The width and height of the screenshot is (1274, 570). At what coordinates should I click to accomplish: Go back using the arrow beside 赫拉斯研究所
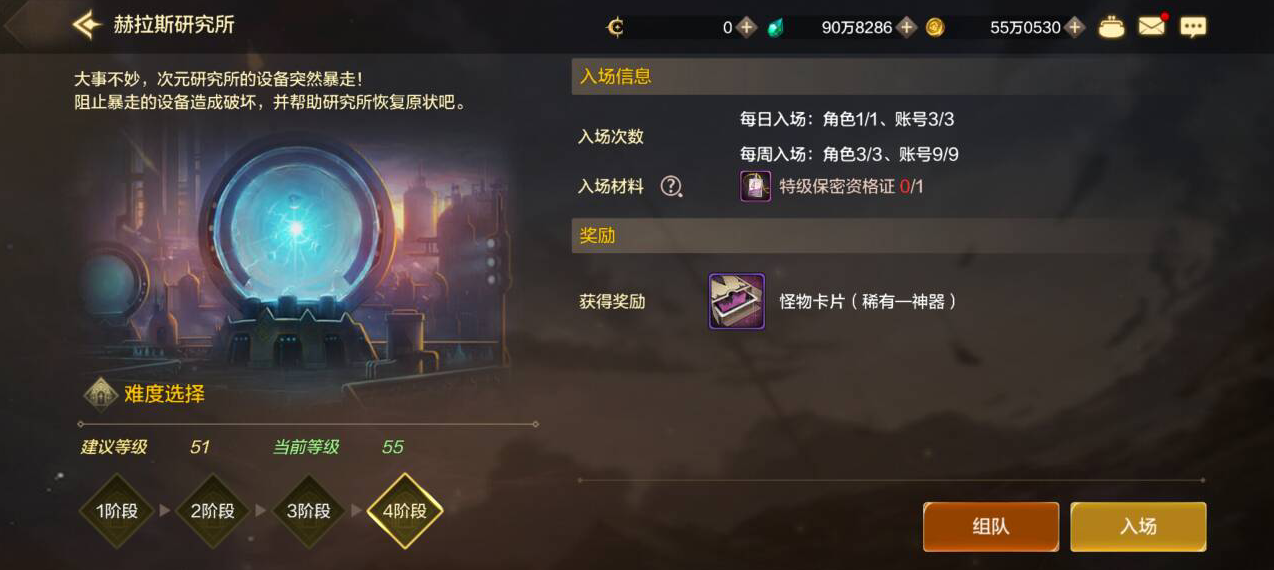[87, 25]
